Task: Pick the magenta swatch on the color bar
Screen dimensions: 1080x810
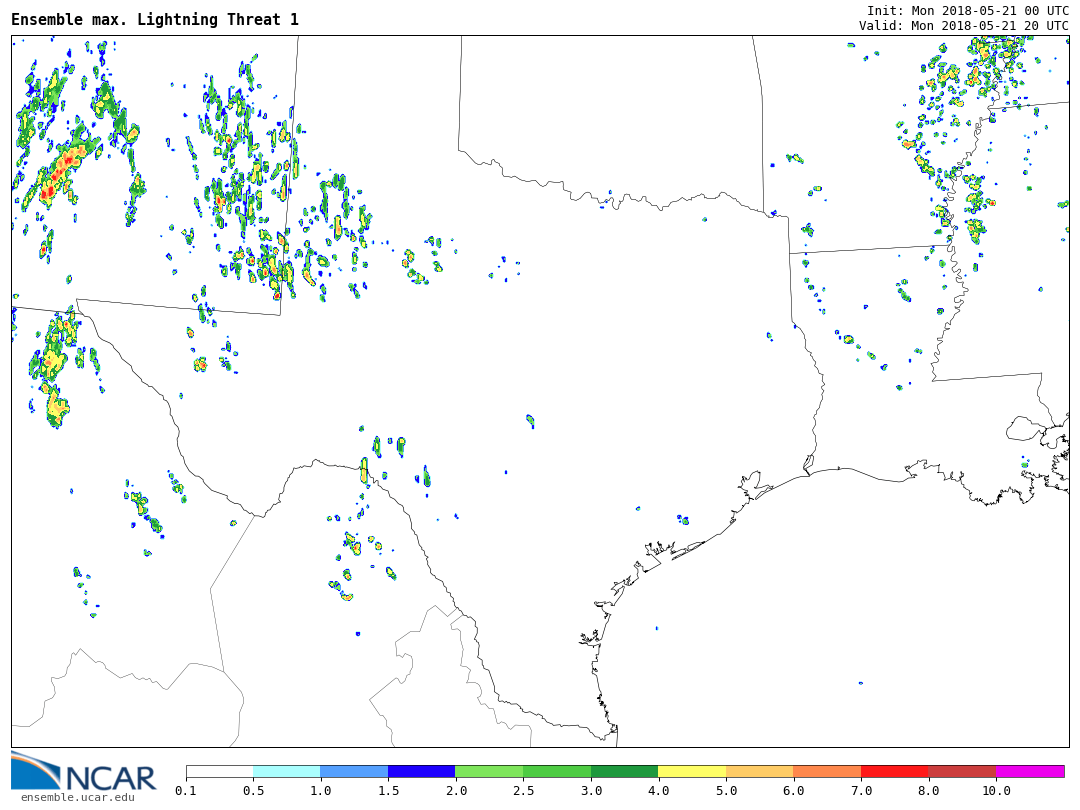Action: coord(1030,772)
